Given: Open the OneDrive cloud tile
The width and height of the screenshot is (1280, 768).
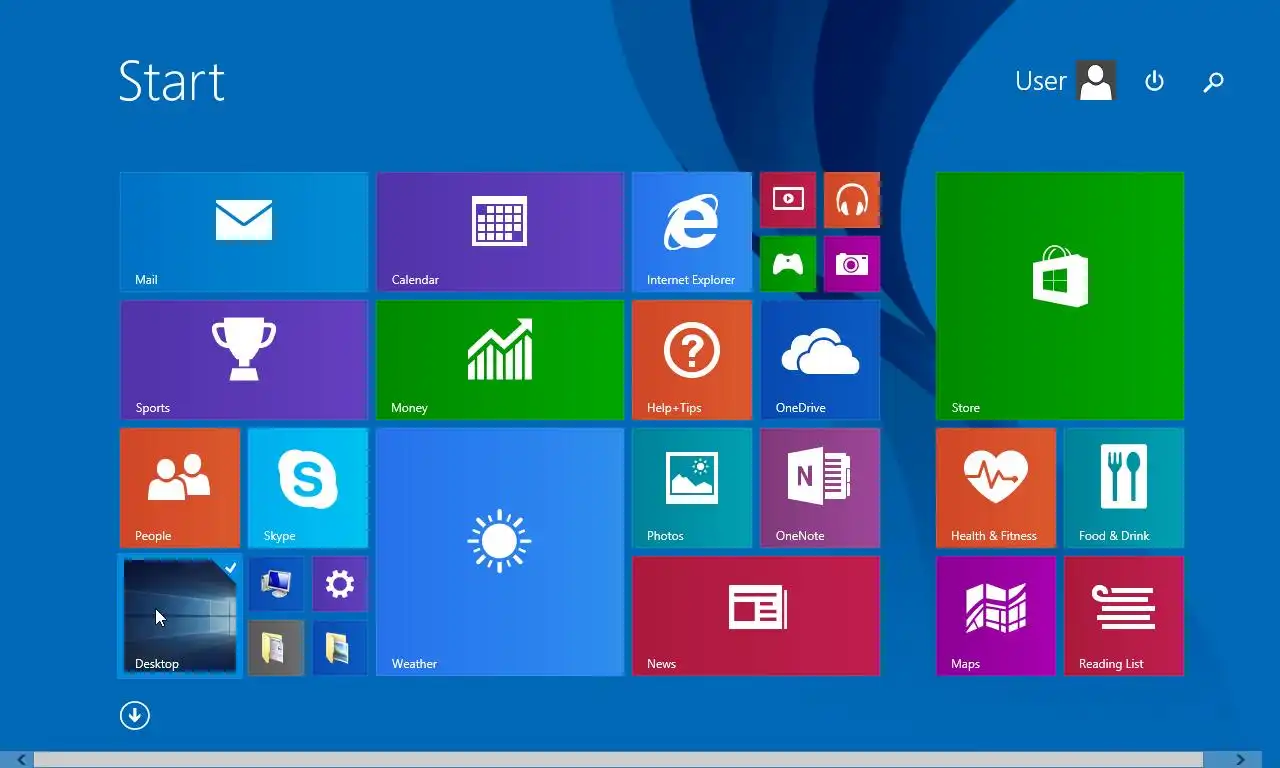Looking at the screenshot, I should [x=820, y=360].
